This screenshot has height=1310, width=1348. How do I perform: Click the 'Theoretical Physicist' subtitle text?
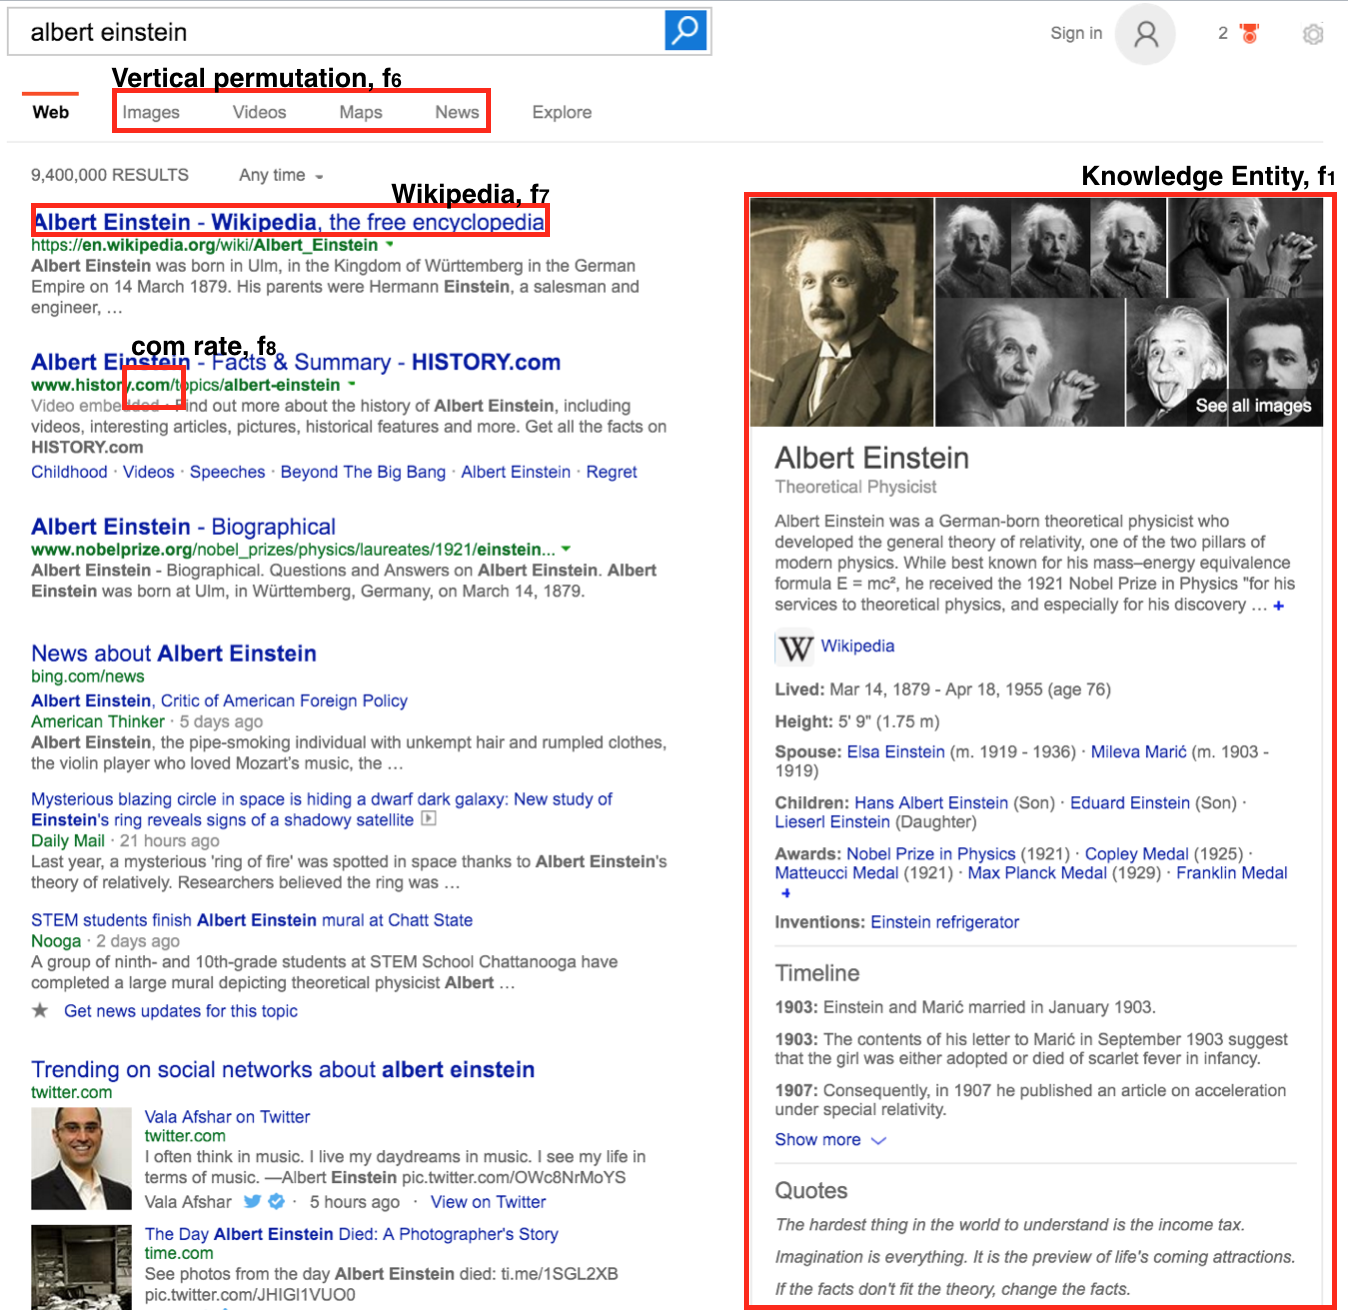coord(856,487)
